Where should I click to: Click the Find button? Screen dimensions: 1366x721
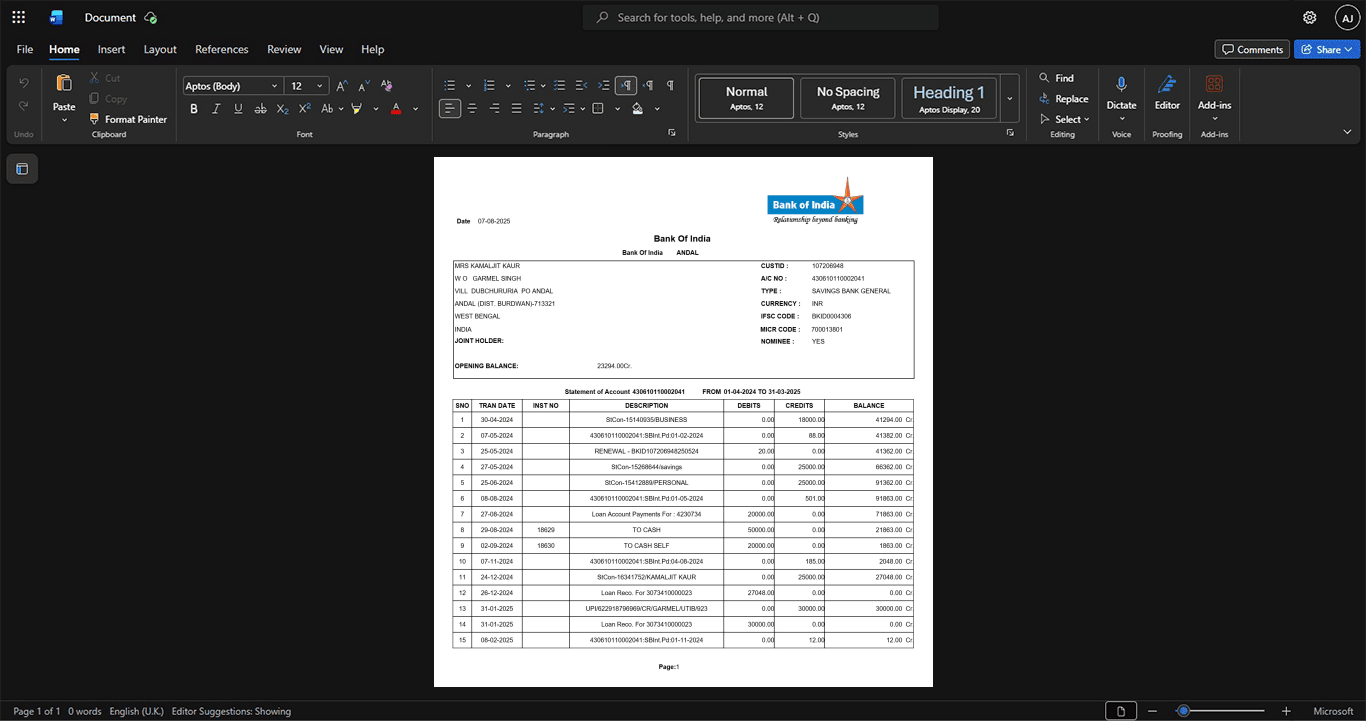click(x=1057, y=78)
